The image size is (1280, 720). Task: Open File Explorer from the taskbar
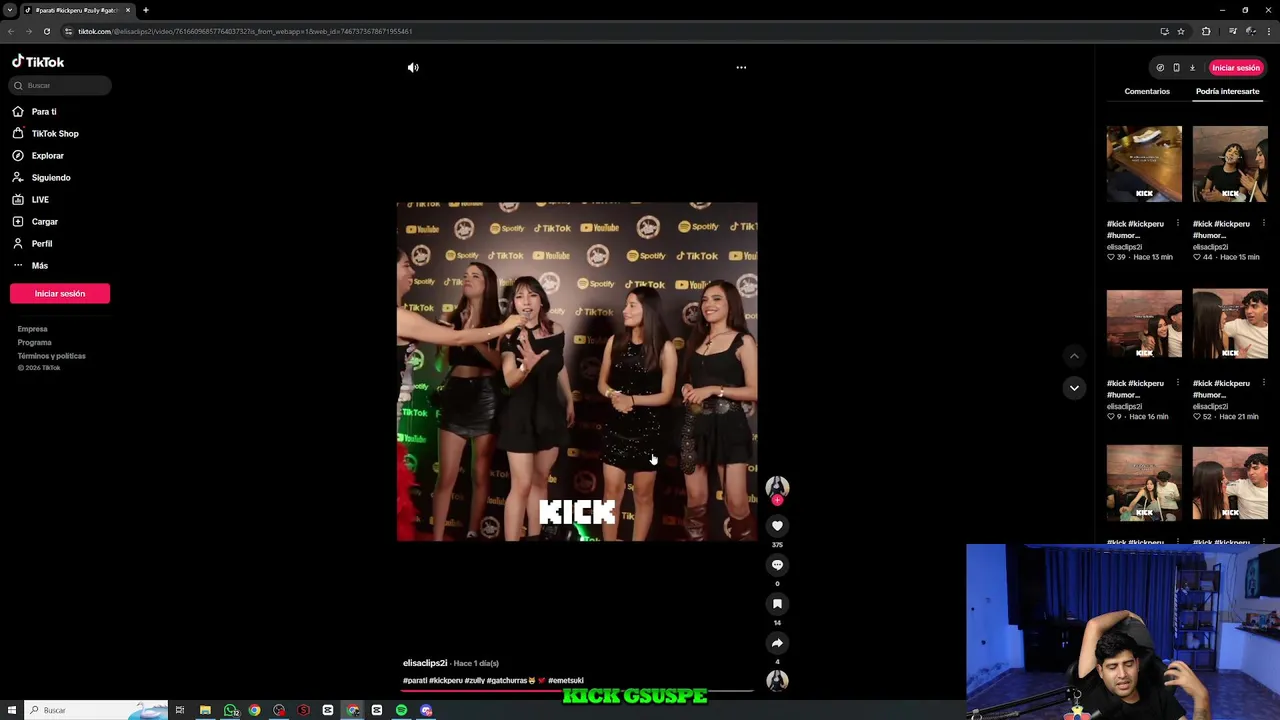[205, 710]
